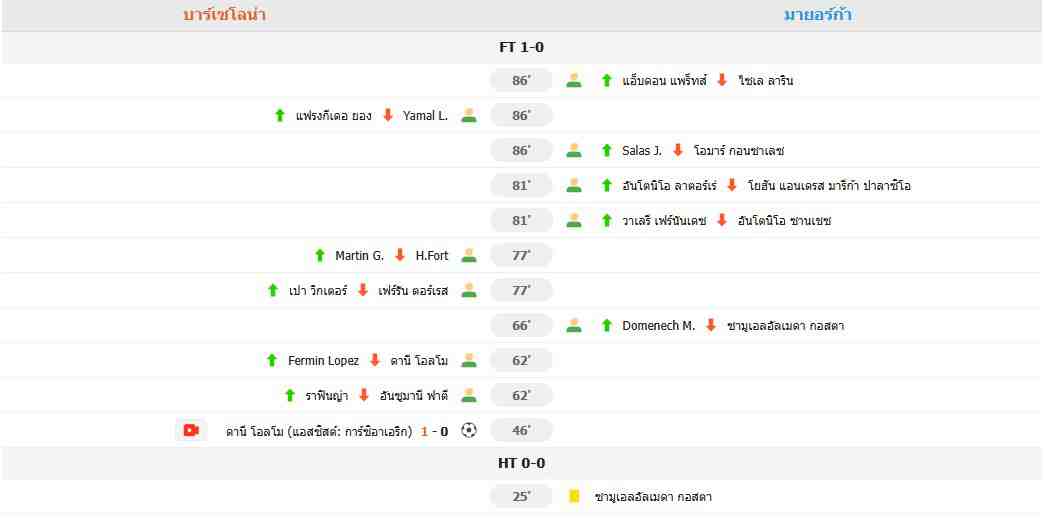
Task: Click substitution player icon beside เฟร์รัน ตอร์เรส
Action: [x=469, y=290]
